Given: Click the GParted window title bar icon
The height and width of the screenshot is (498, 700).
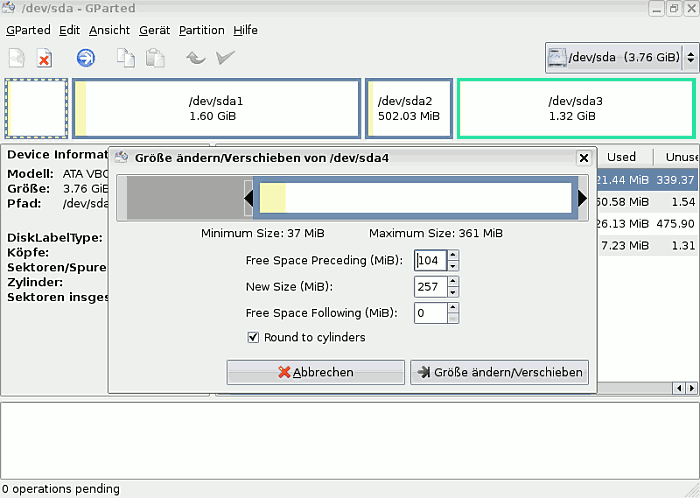Looking at the screenshot, I should tap(8, 8).
